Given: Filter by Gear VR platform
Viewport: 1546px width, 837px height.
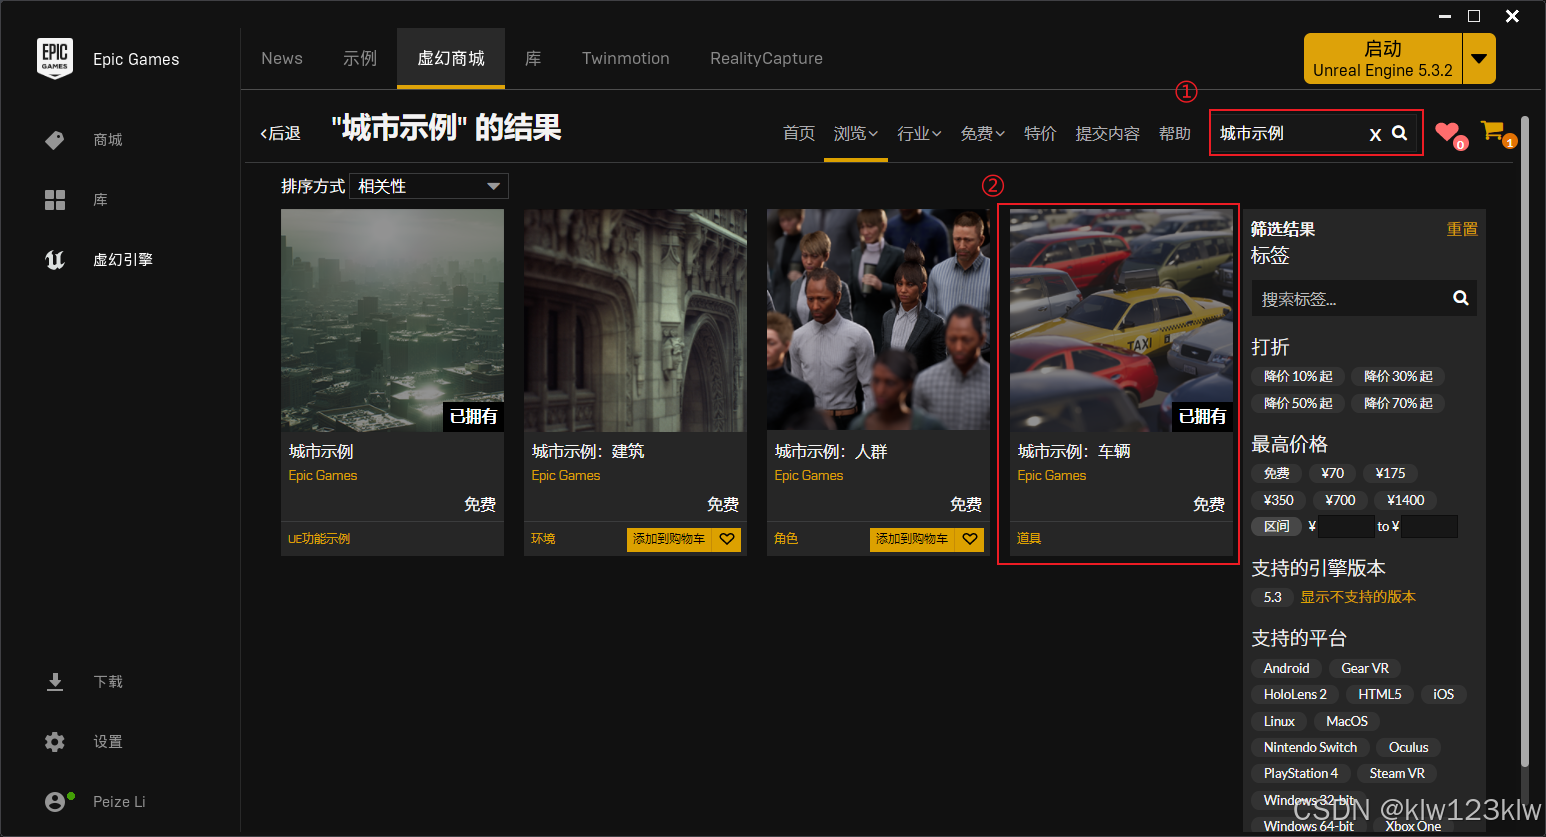Looking at the screenshot, I should [1365, 668].
